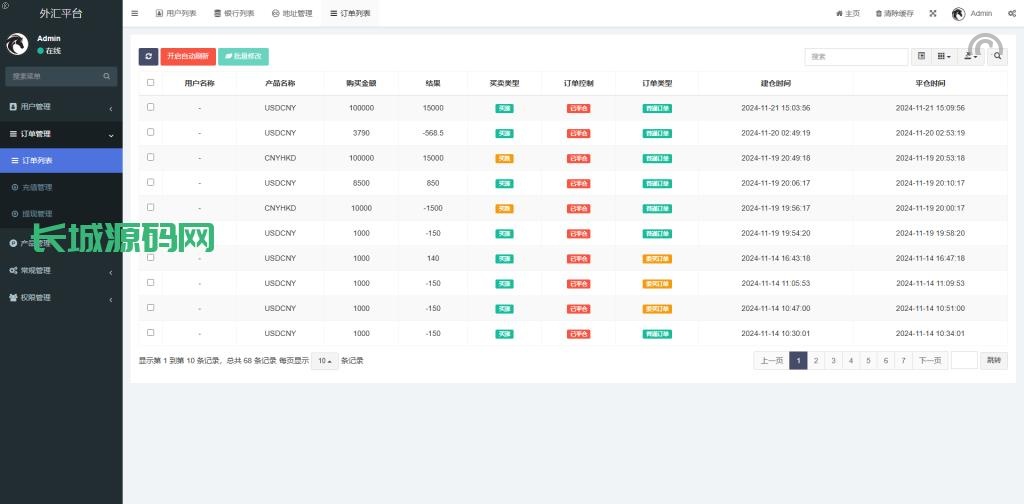The height and width of the screenshot is (504, 1024).
Task: Open the column display grid dropdown
Action: pyautogui.click(x=944, y=57)
